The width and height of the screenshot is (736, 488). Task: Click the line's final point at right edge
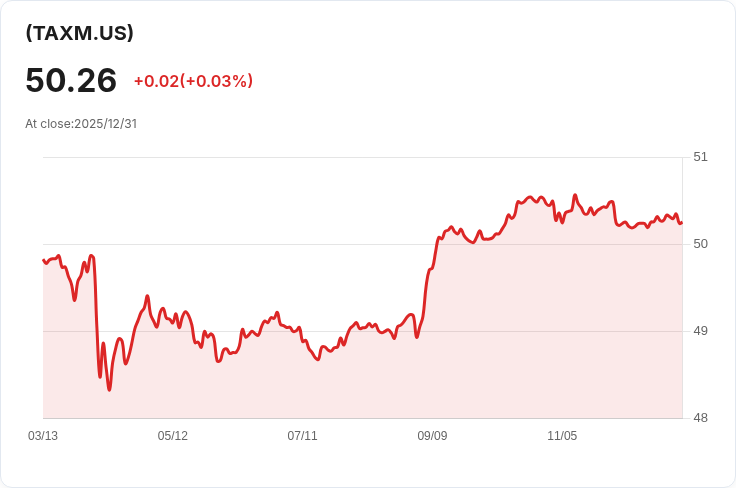pos(681,223)
